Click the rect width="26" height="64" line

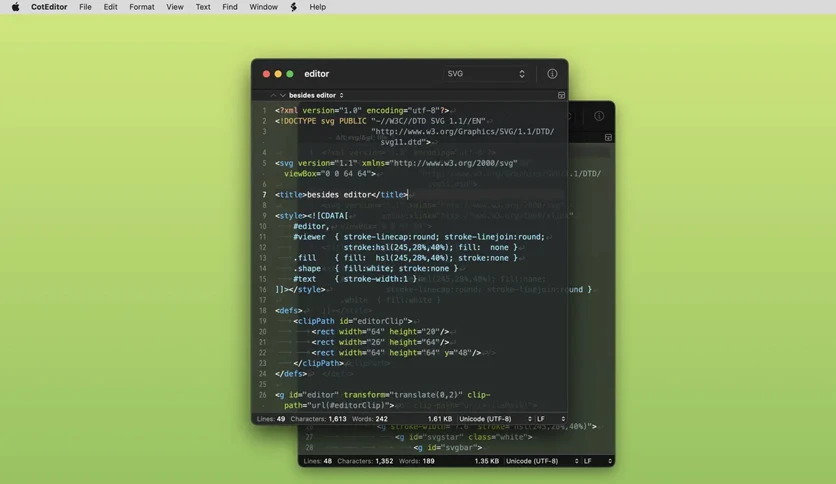point(380,342)
